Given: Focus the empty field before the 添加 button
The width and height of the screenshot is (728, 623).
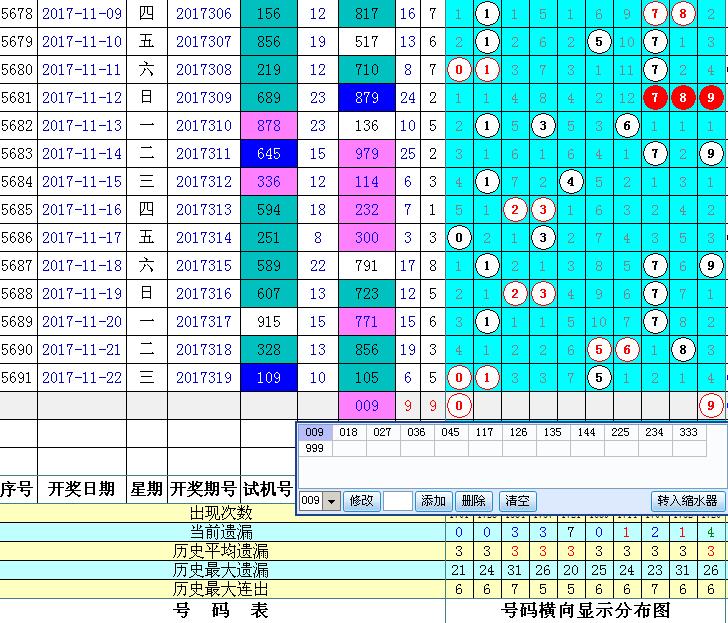Looking at the screenshot, I should click(397, 501).
